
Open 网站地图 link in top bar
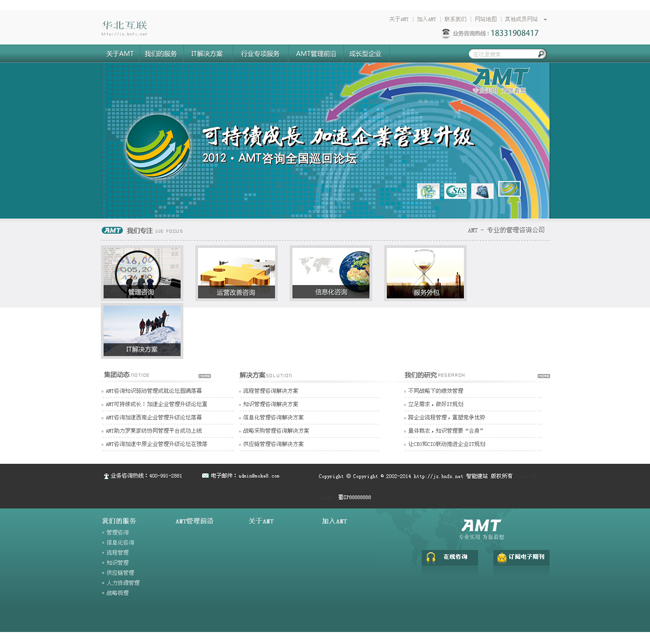click(485, 19)
